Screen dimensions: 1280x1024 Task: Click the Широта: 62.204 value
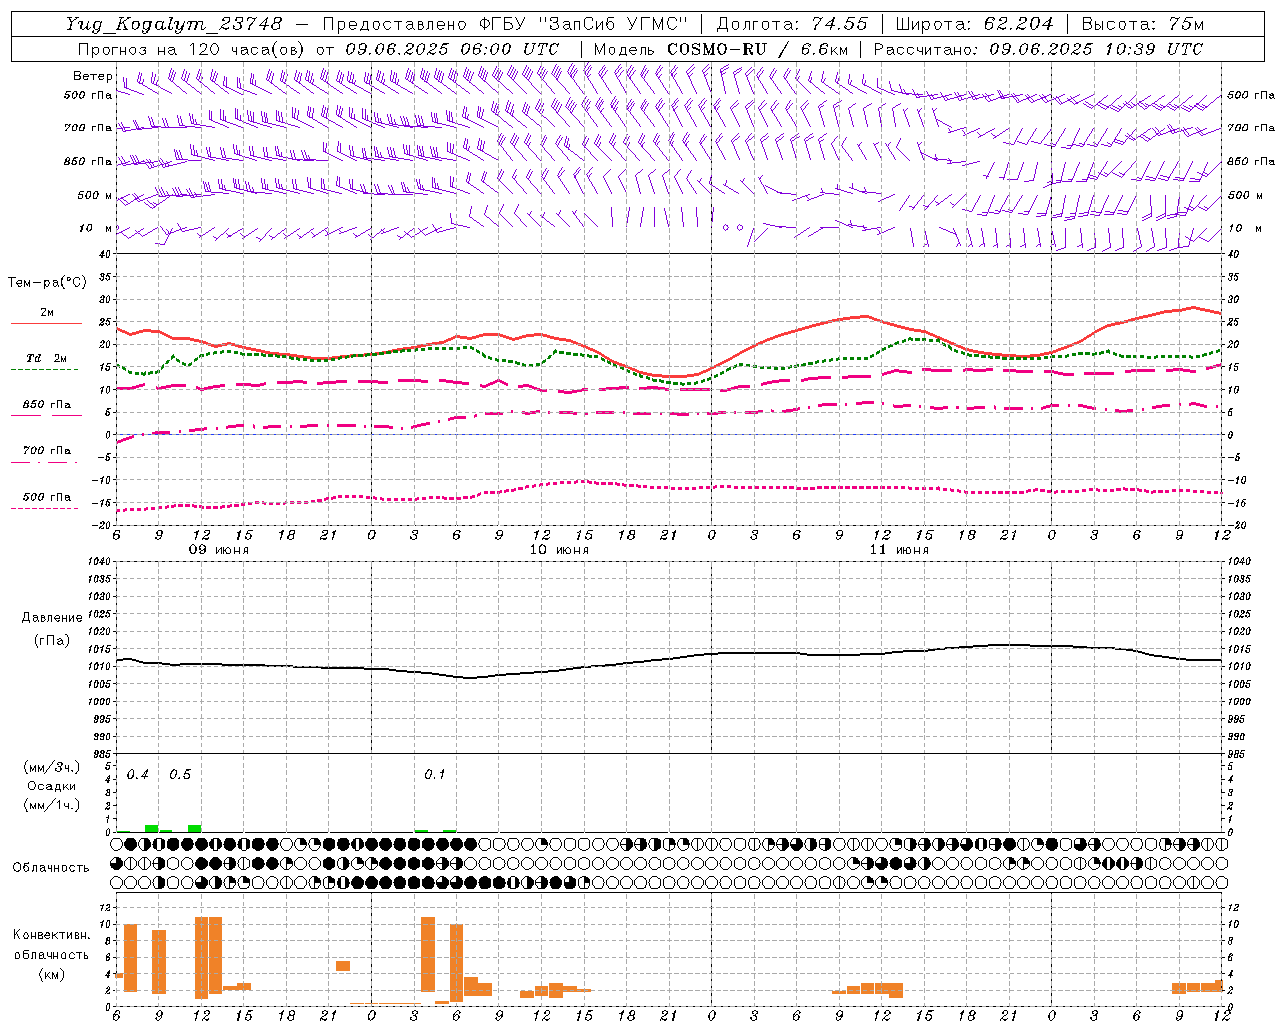[974, 24]
